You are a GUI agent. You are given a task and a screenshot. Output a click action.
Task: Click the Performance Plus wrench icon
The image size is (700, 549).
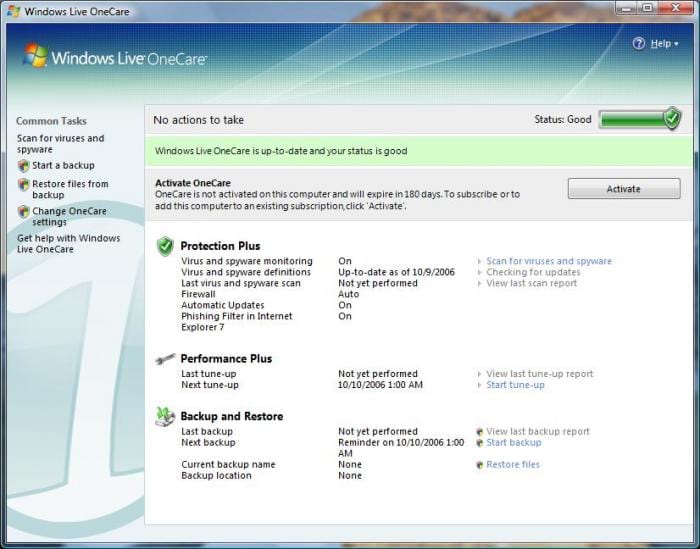(x=165, y=359)
